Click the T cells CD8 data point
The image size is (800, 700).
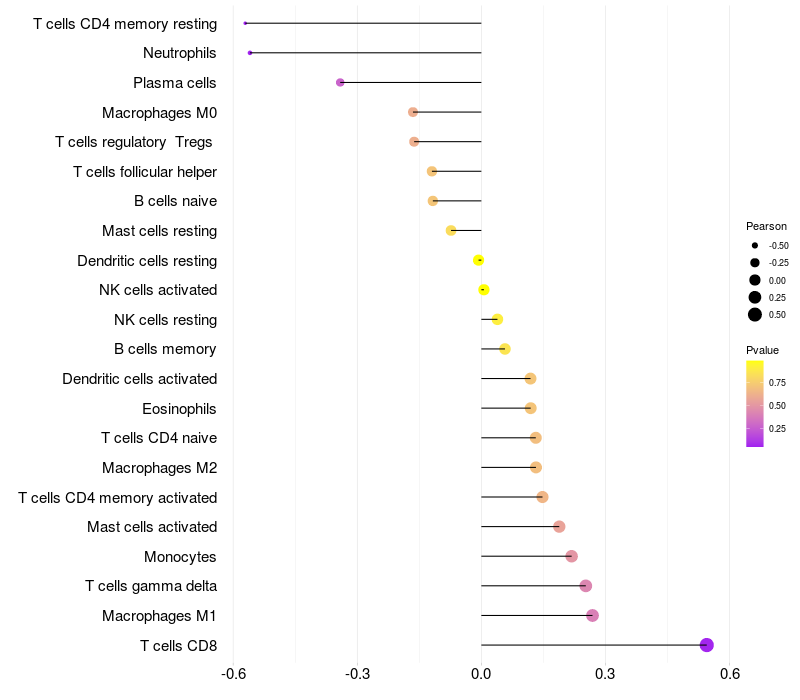pos(707,645)
